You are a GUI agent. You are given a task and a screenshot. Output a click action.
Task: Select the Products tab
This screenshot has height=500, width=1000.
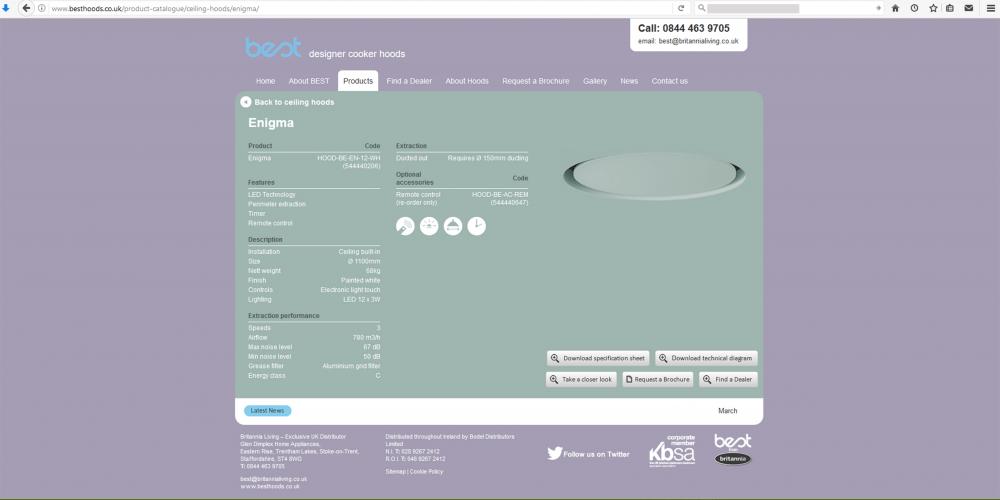tap(358, 81)
